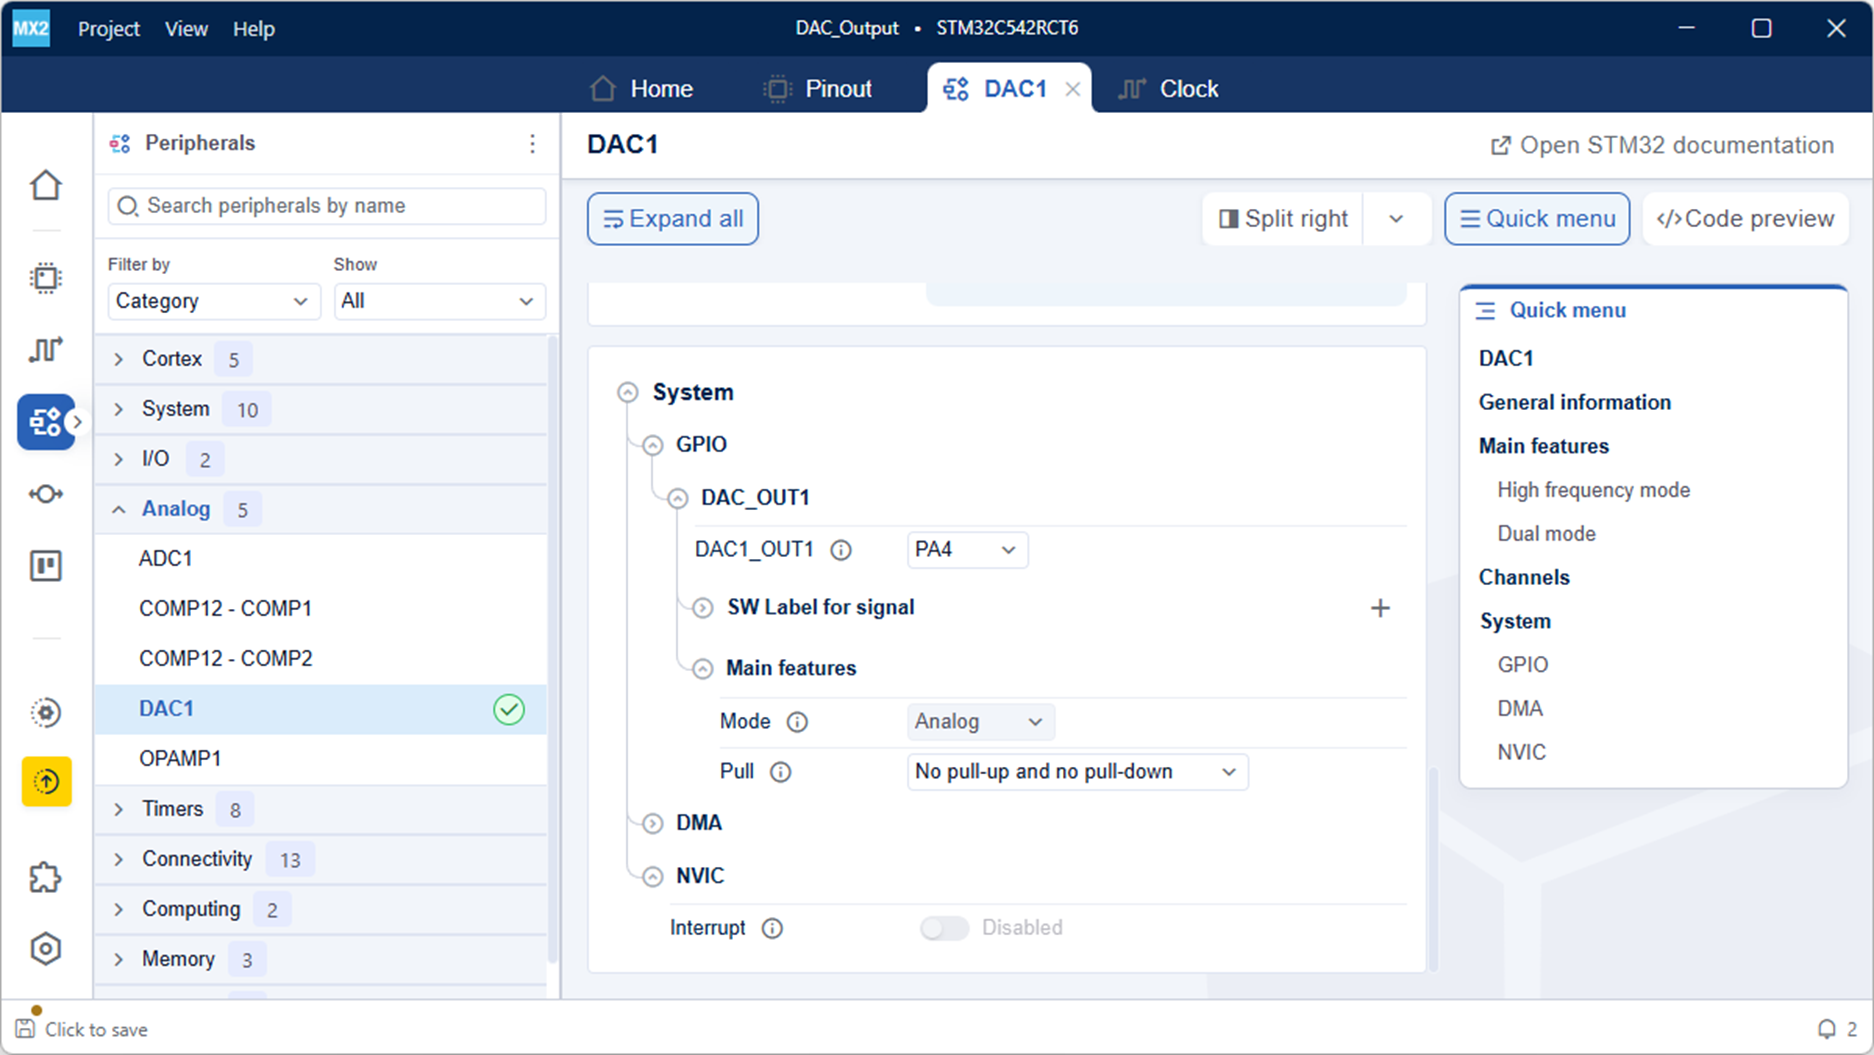Open Peripherals panel three-dot menu
This screenshot has width=1874, height=1055.
(x=532, y=144)
